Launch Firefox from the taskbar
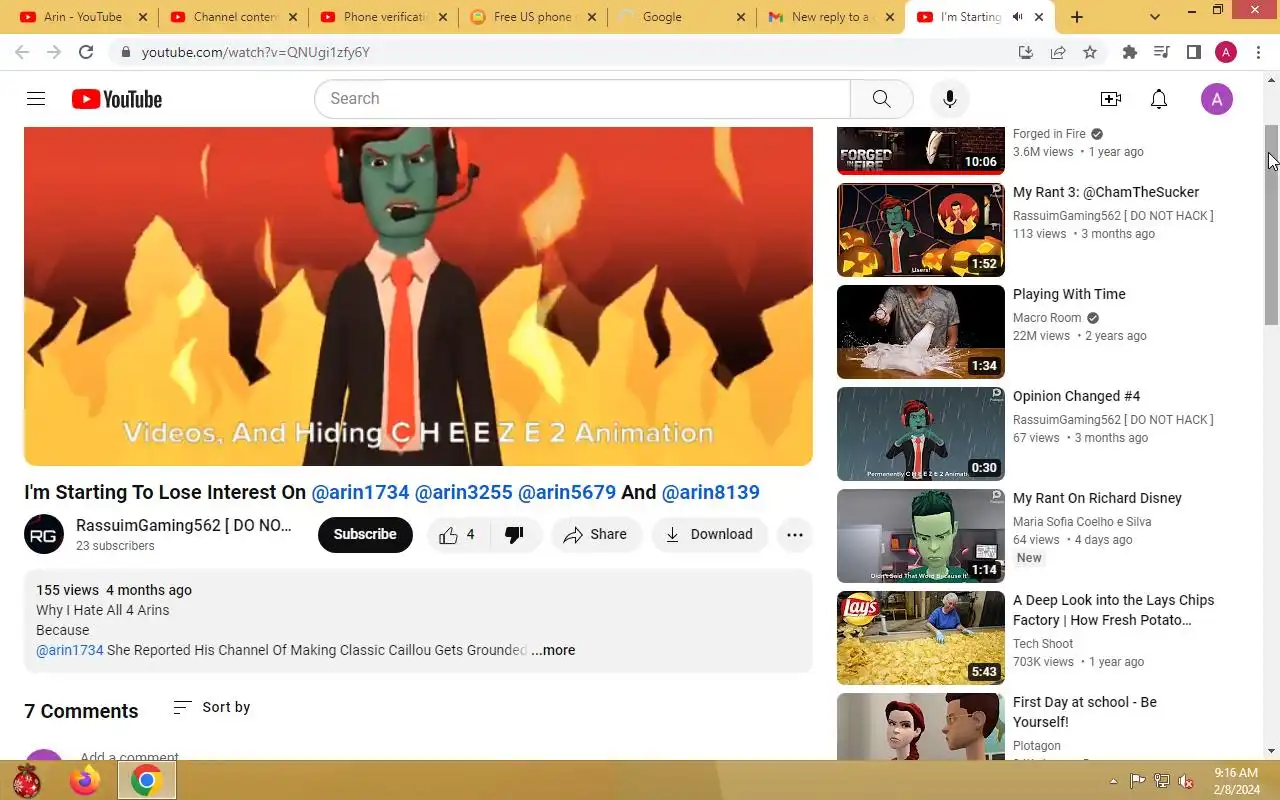 pos(85,780)
